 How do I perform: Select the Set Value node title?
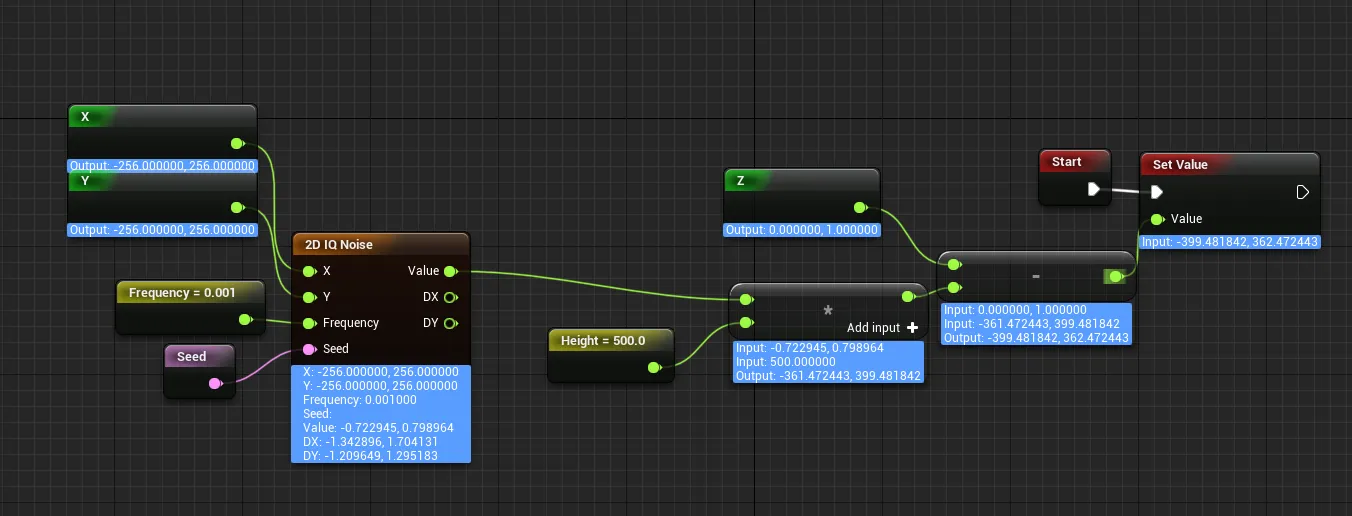click(x=1180, y=164)
